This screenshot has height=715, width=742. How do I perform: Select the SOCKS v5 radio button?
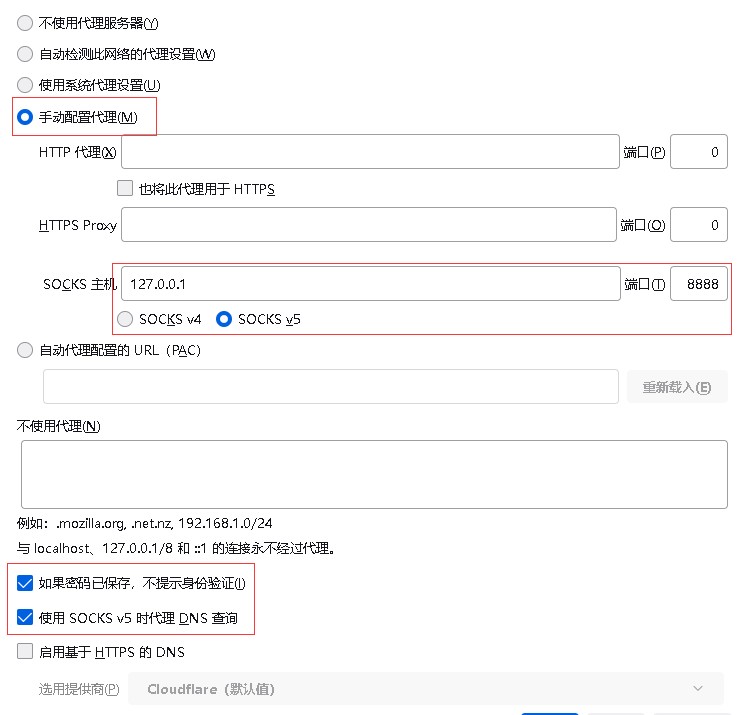pyautogui.click(x=224, y=319)
